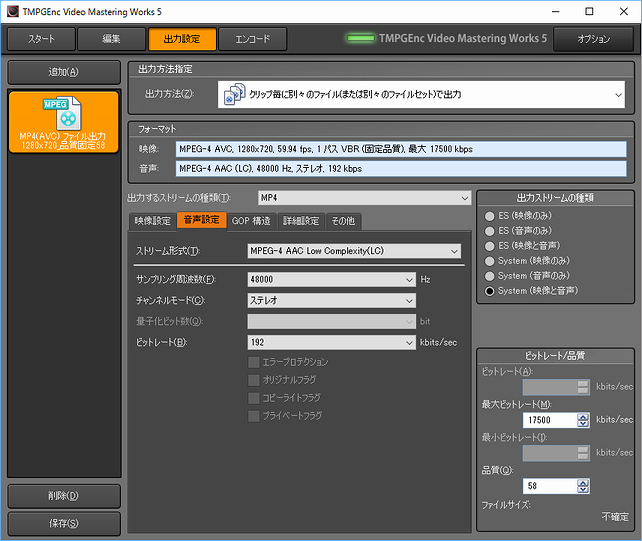Click the 映像 format summary field
This screenshot has height=541, width=642.
click(x=401, y=149)
